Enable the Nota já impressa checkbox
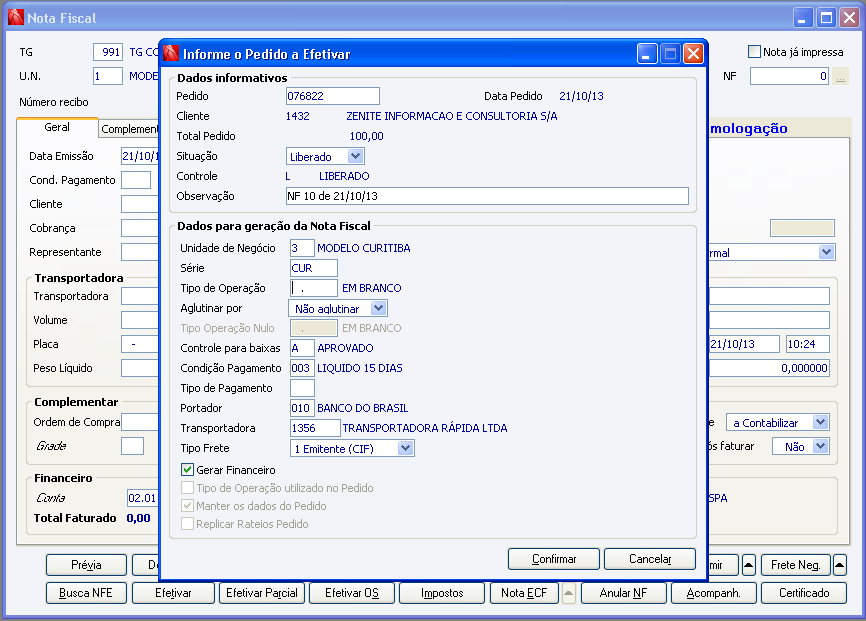Image resolution: width=866 pixels, height=621 pixels. tap(754, 52)
